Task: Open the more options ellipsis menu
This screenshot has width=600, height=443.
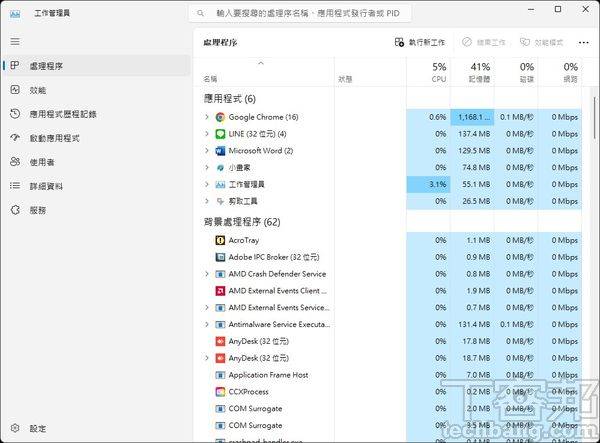Action: [x=584, y=42]
